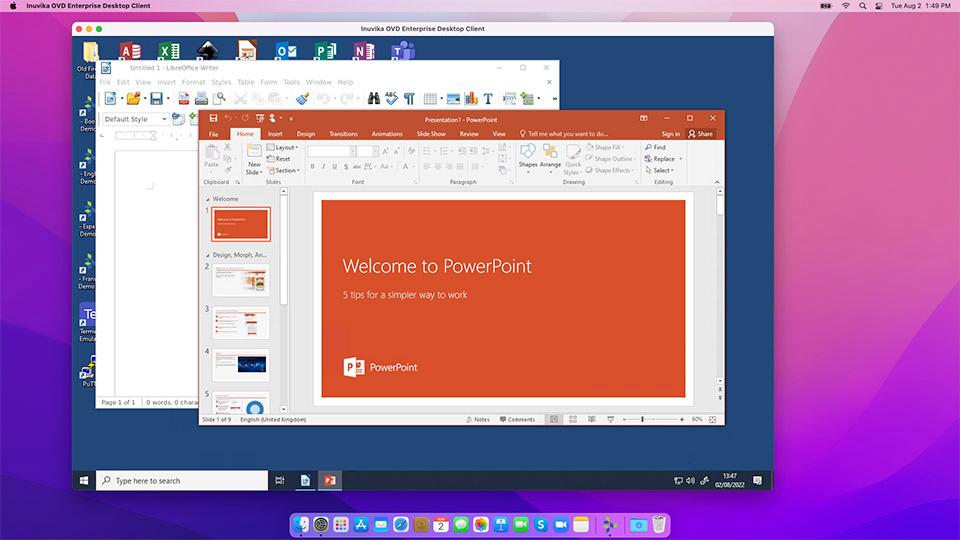Screen dimensions: 960x540
Task: Click Increase Font Size icon in ribbon
Action: pyautogui.click(x=385, y=151)
